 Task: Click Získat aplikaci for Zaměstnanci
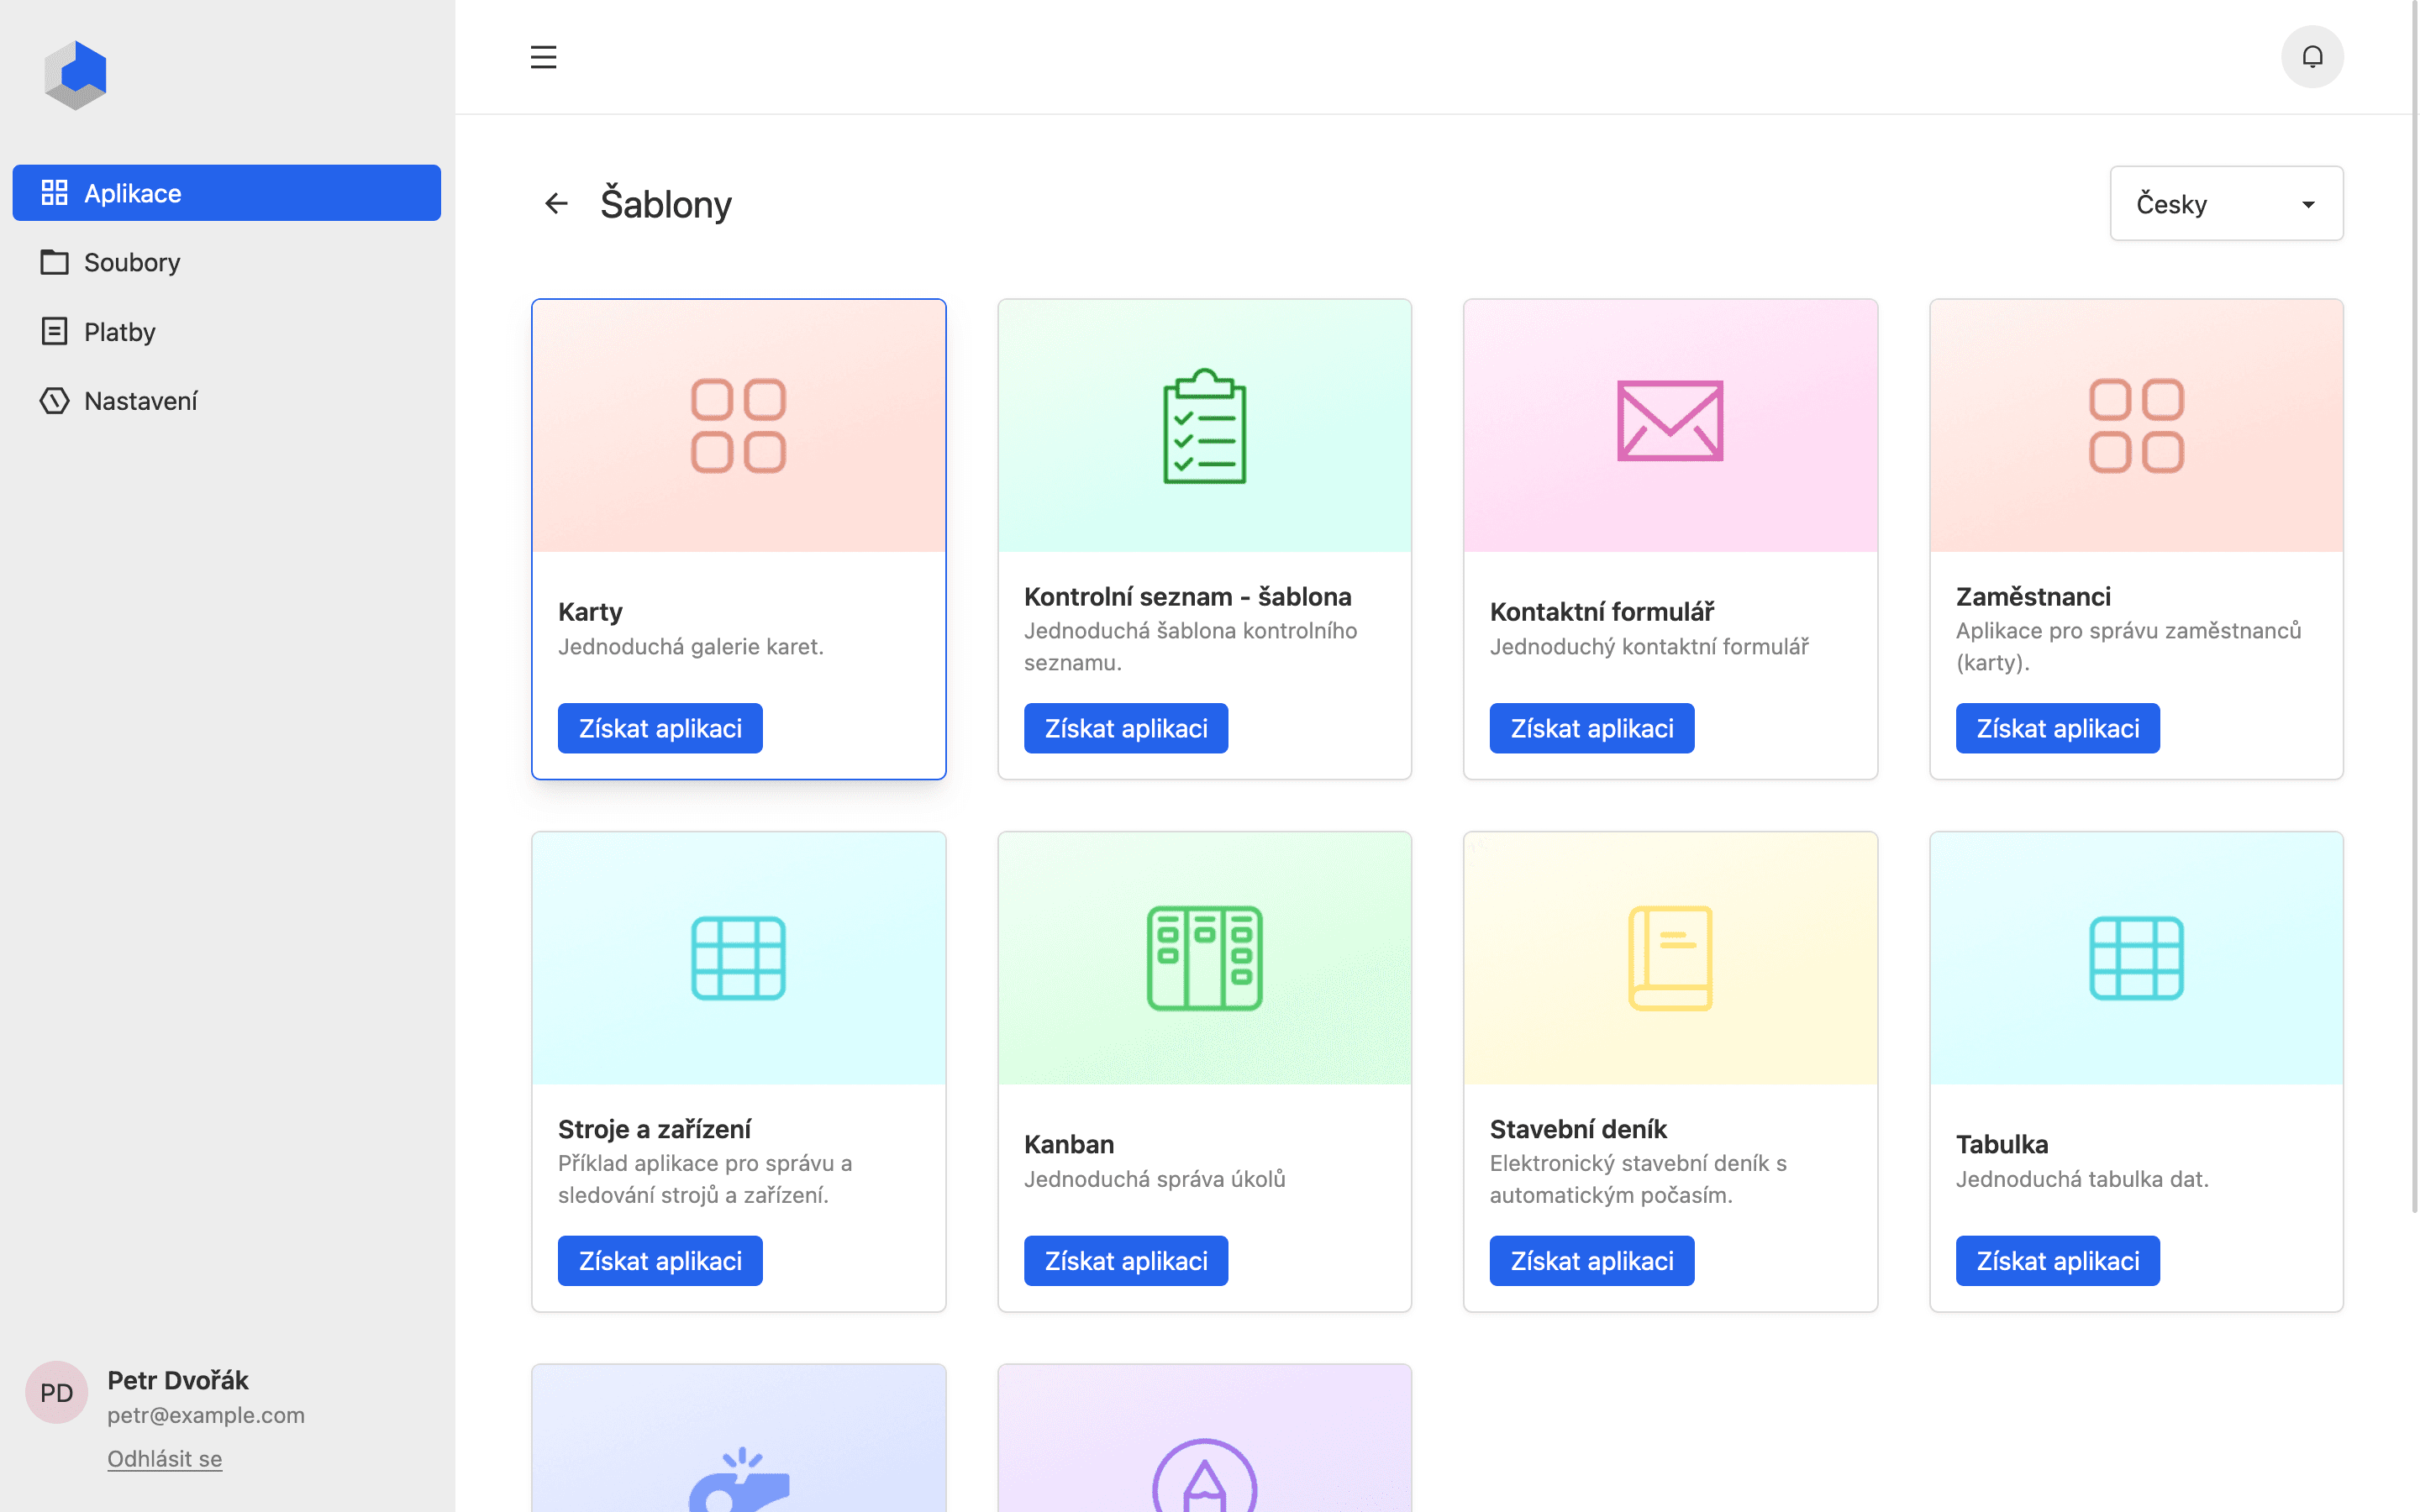[2057, 728]
